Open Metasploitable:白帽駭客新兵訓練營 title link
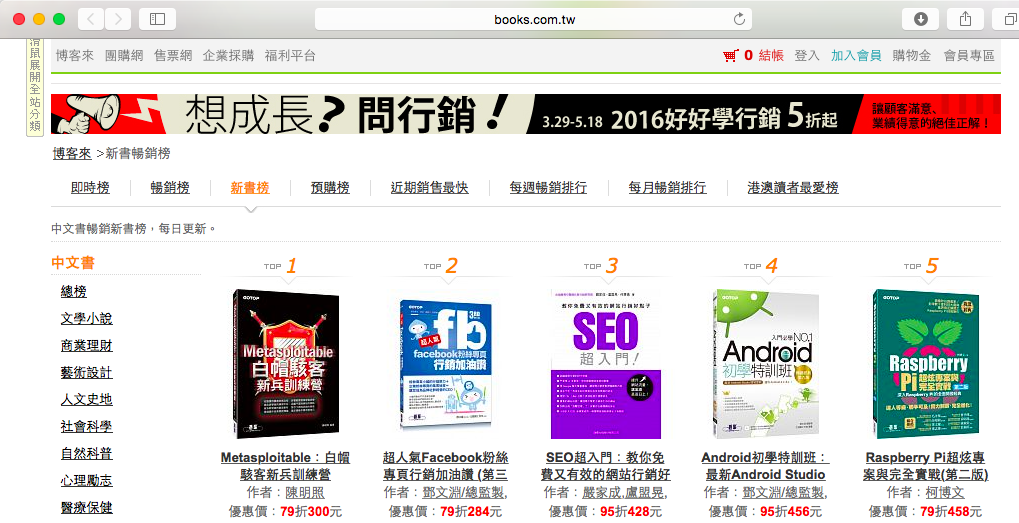The height and width of the screenshot is (523, 1019). click(286, 466)
